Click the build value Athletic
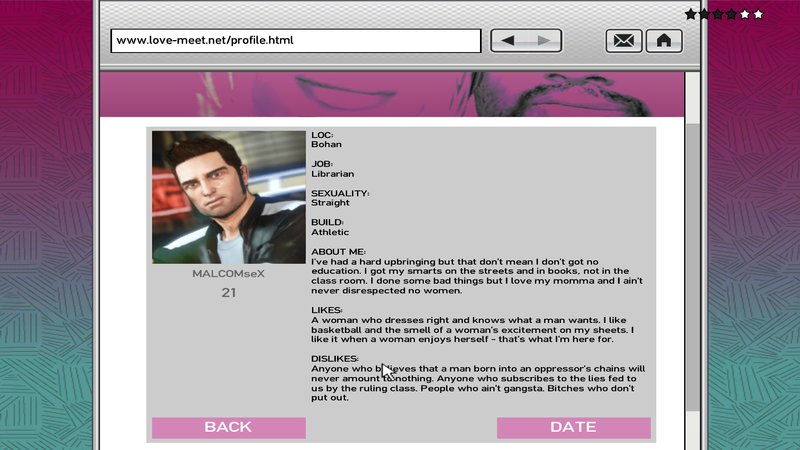 point(330,232)
